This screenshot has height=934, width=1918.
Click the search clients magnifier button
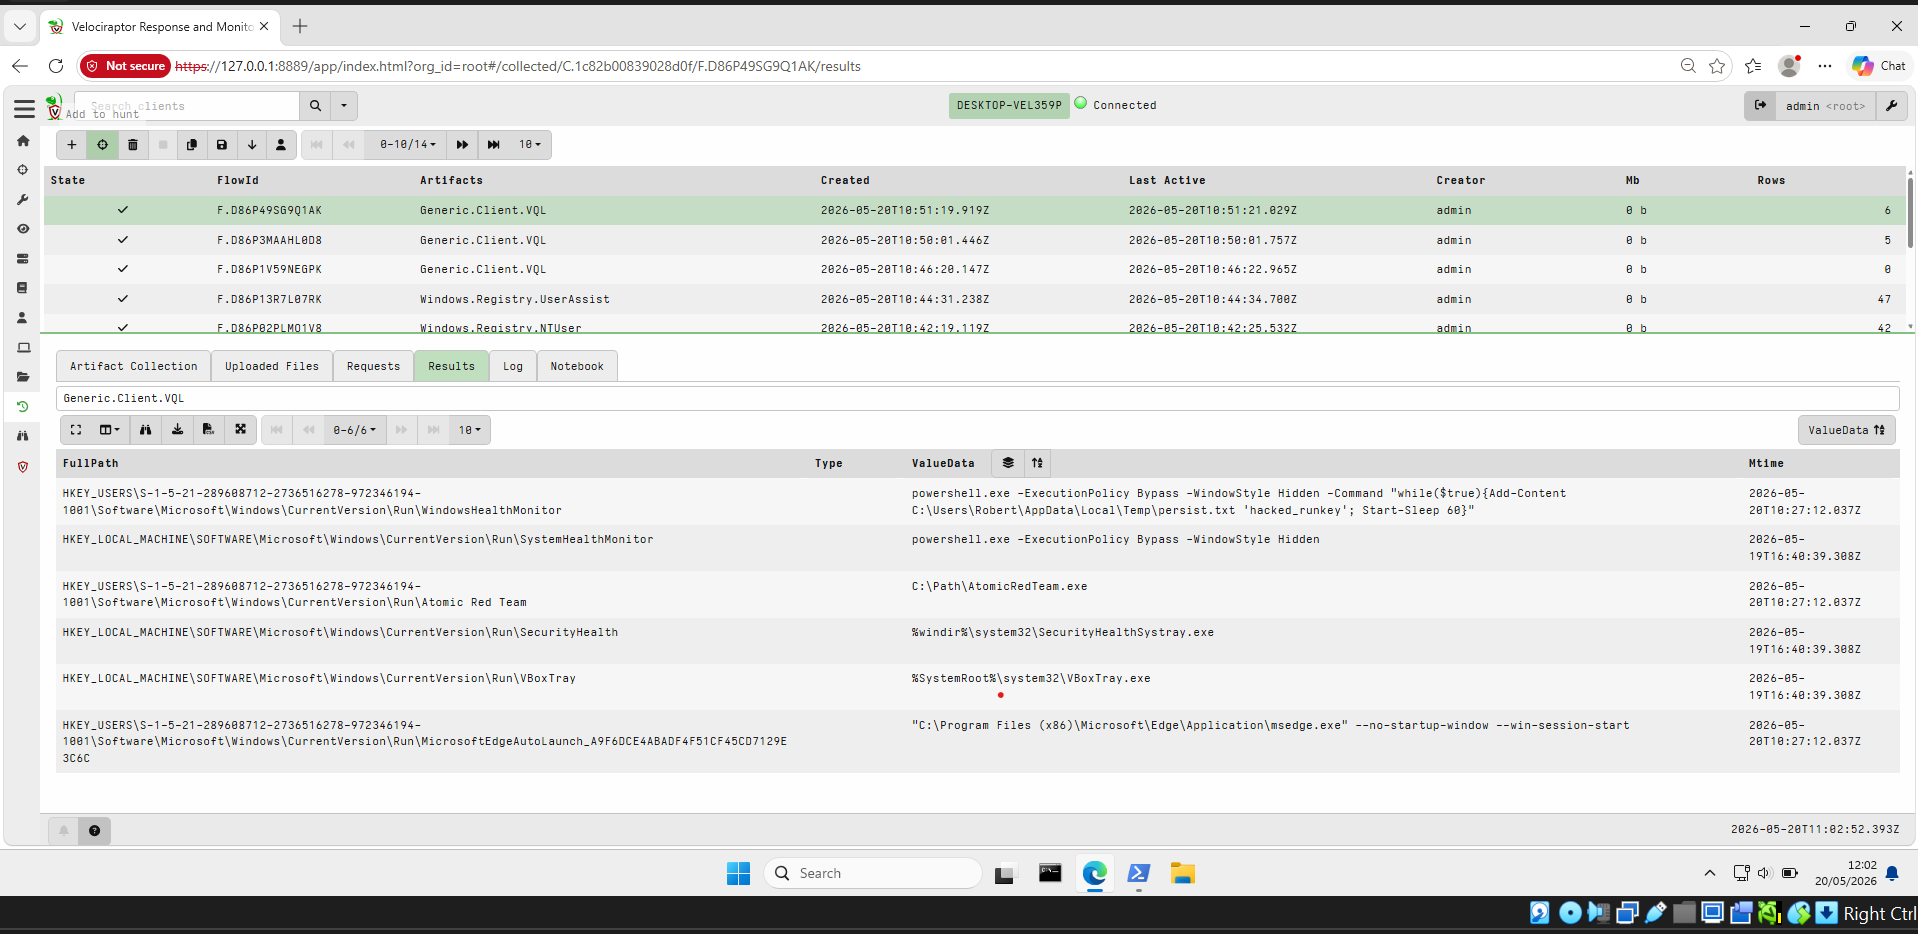click(x=316, y=106)
